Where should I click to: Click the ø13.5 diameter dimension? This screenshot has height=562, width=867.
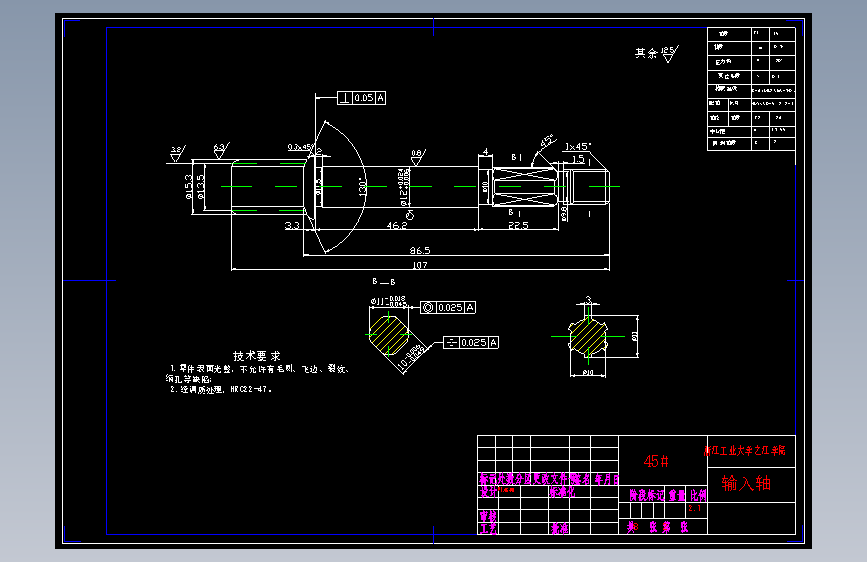tap(200, 186)
